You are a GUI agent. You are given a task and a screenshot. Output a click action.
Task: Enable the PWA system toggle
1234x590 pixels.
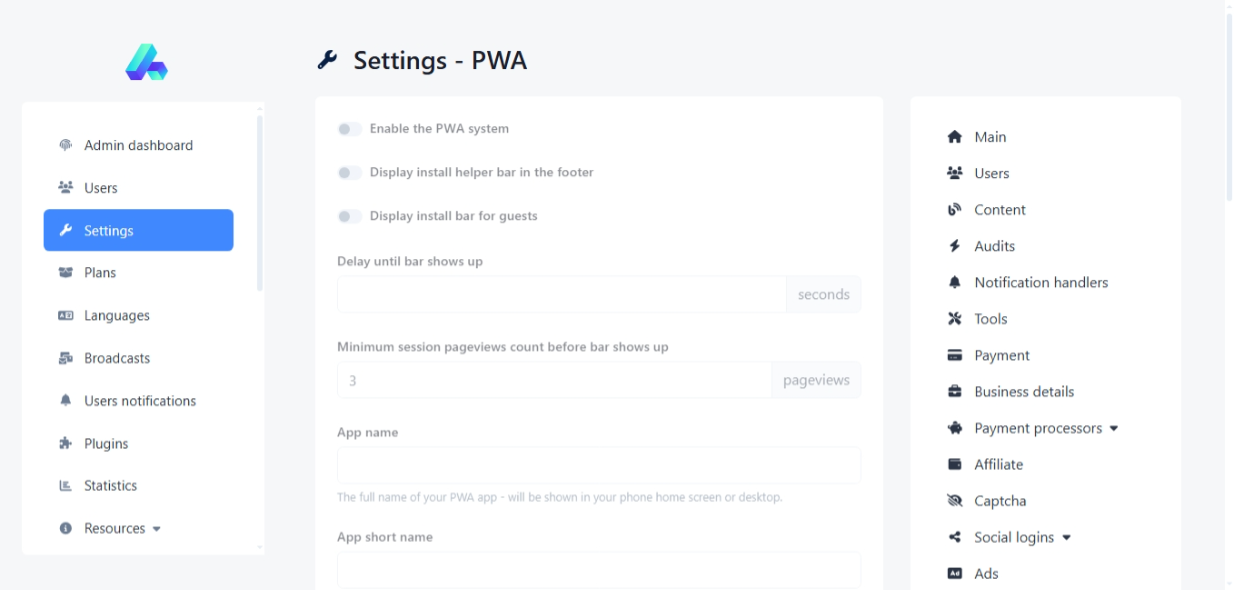pos(349,129)
